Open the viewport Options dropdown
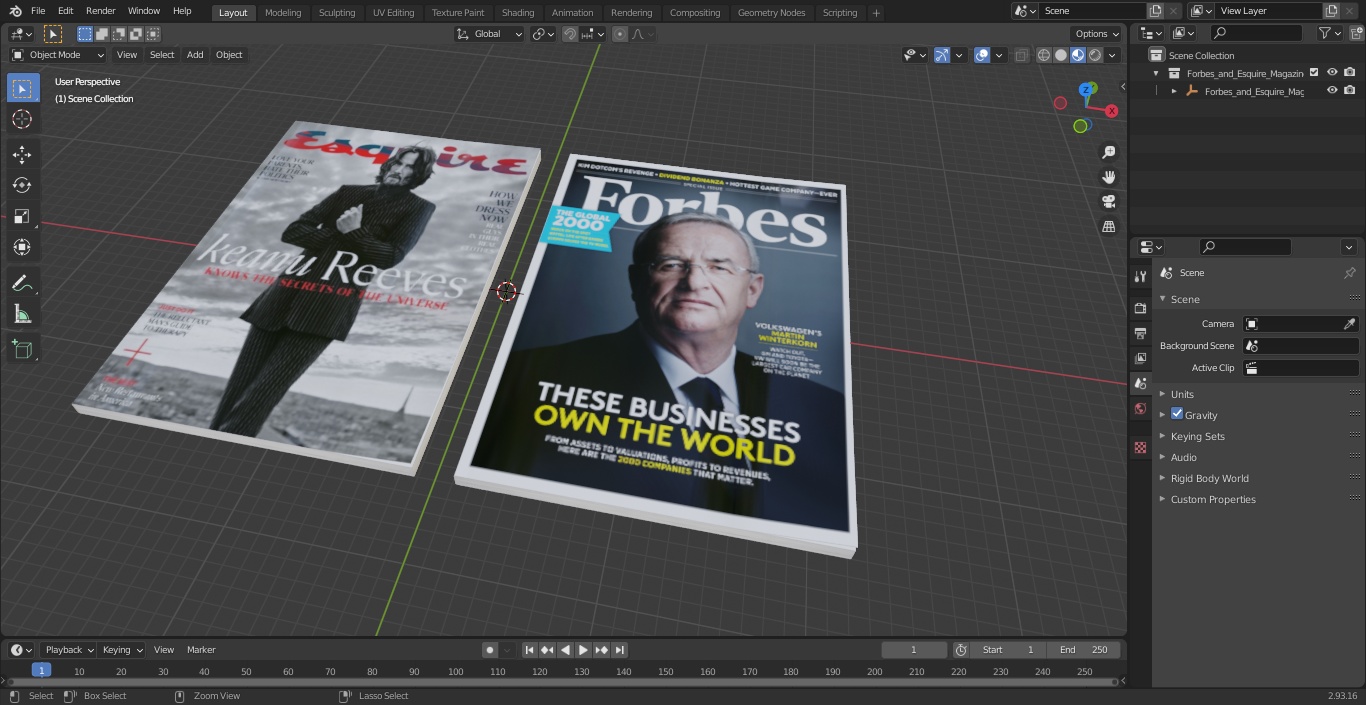Screen dimensions: 1366x705 pos(1097,34)
